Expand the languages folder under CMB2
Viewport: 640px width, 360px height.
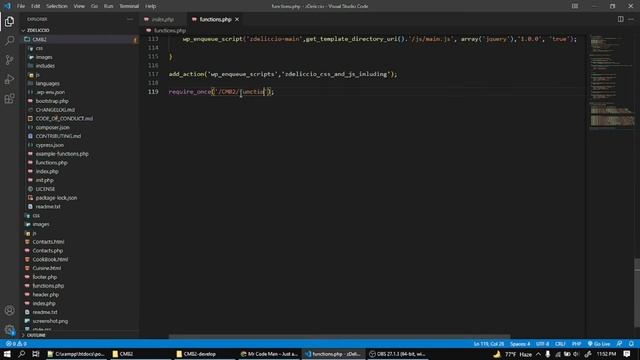[x=47, y=83]
